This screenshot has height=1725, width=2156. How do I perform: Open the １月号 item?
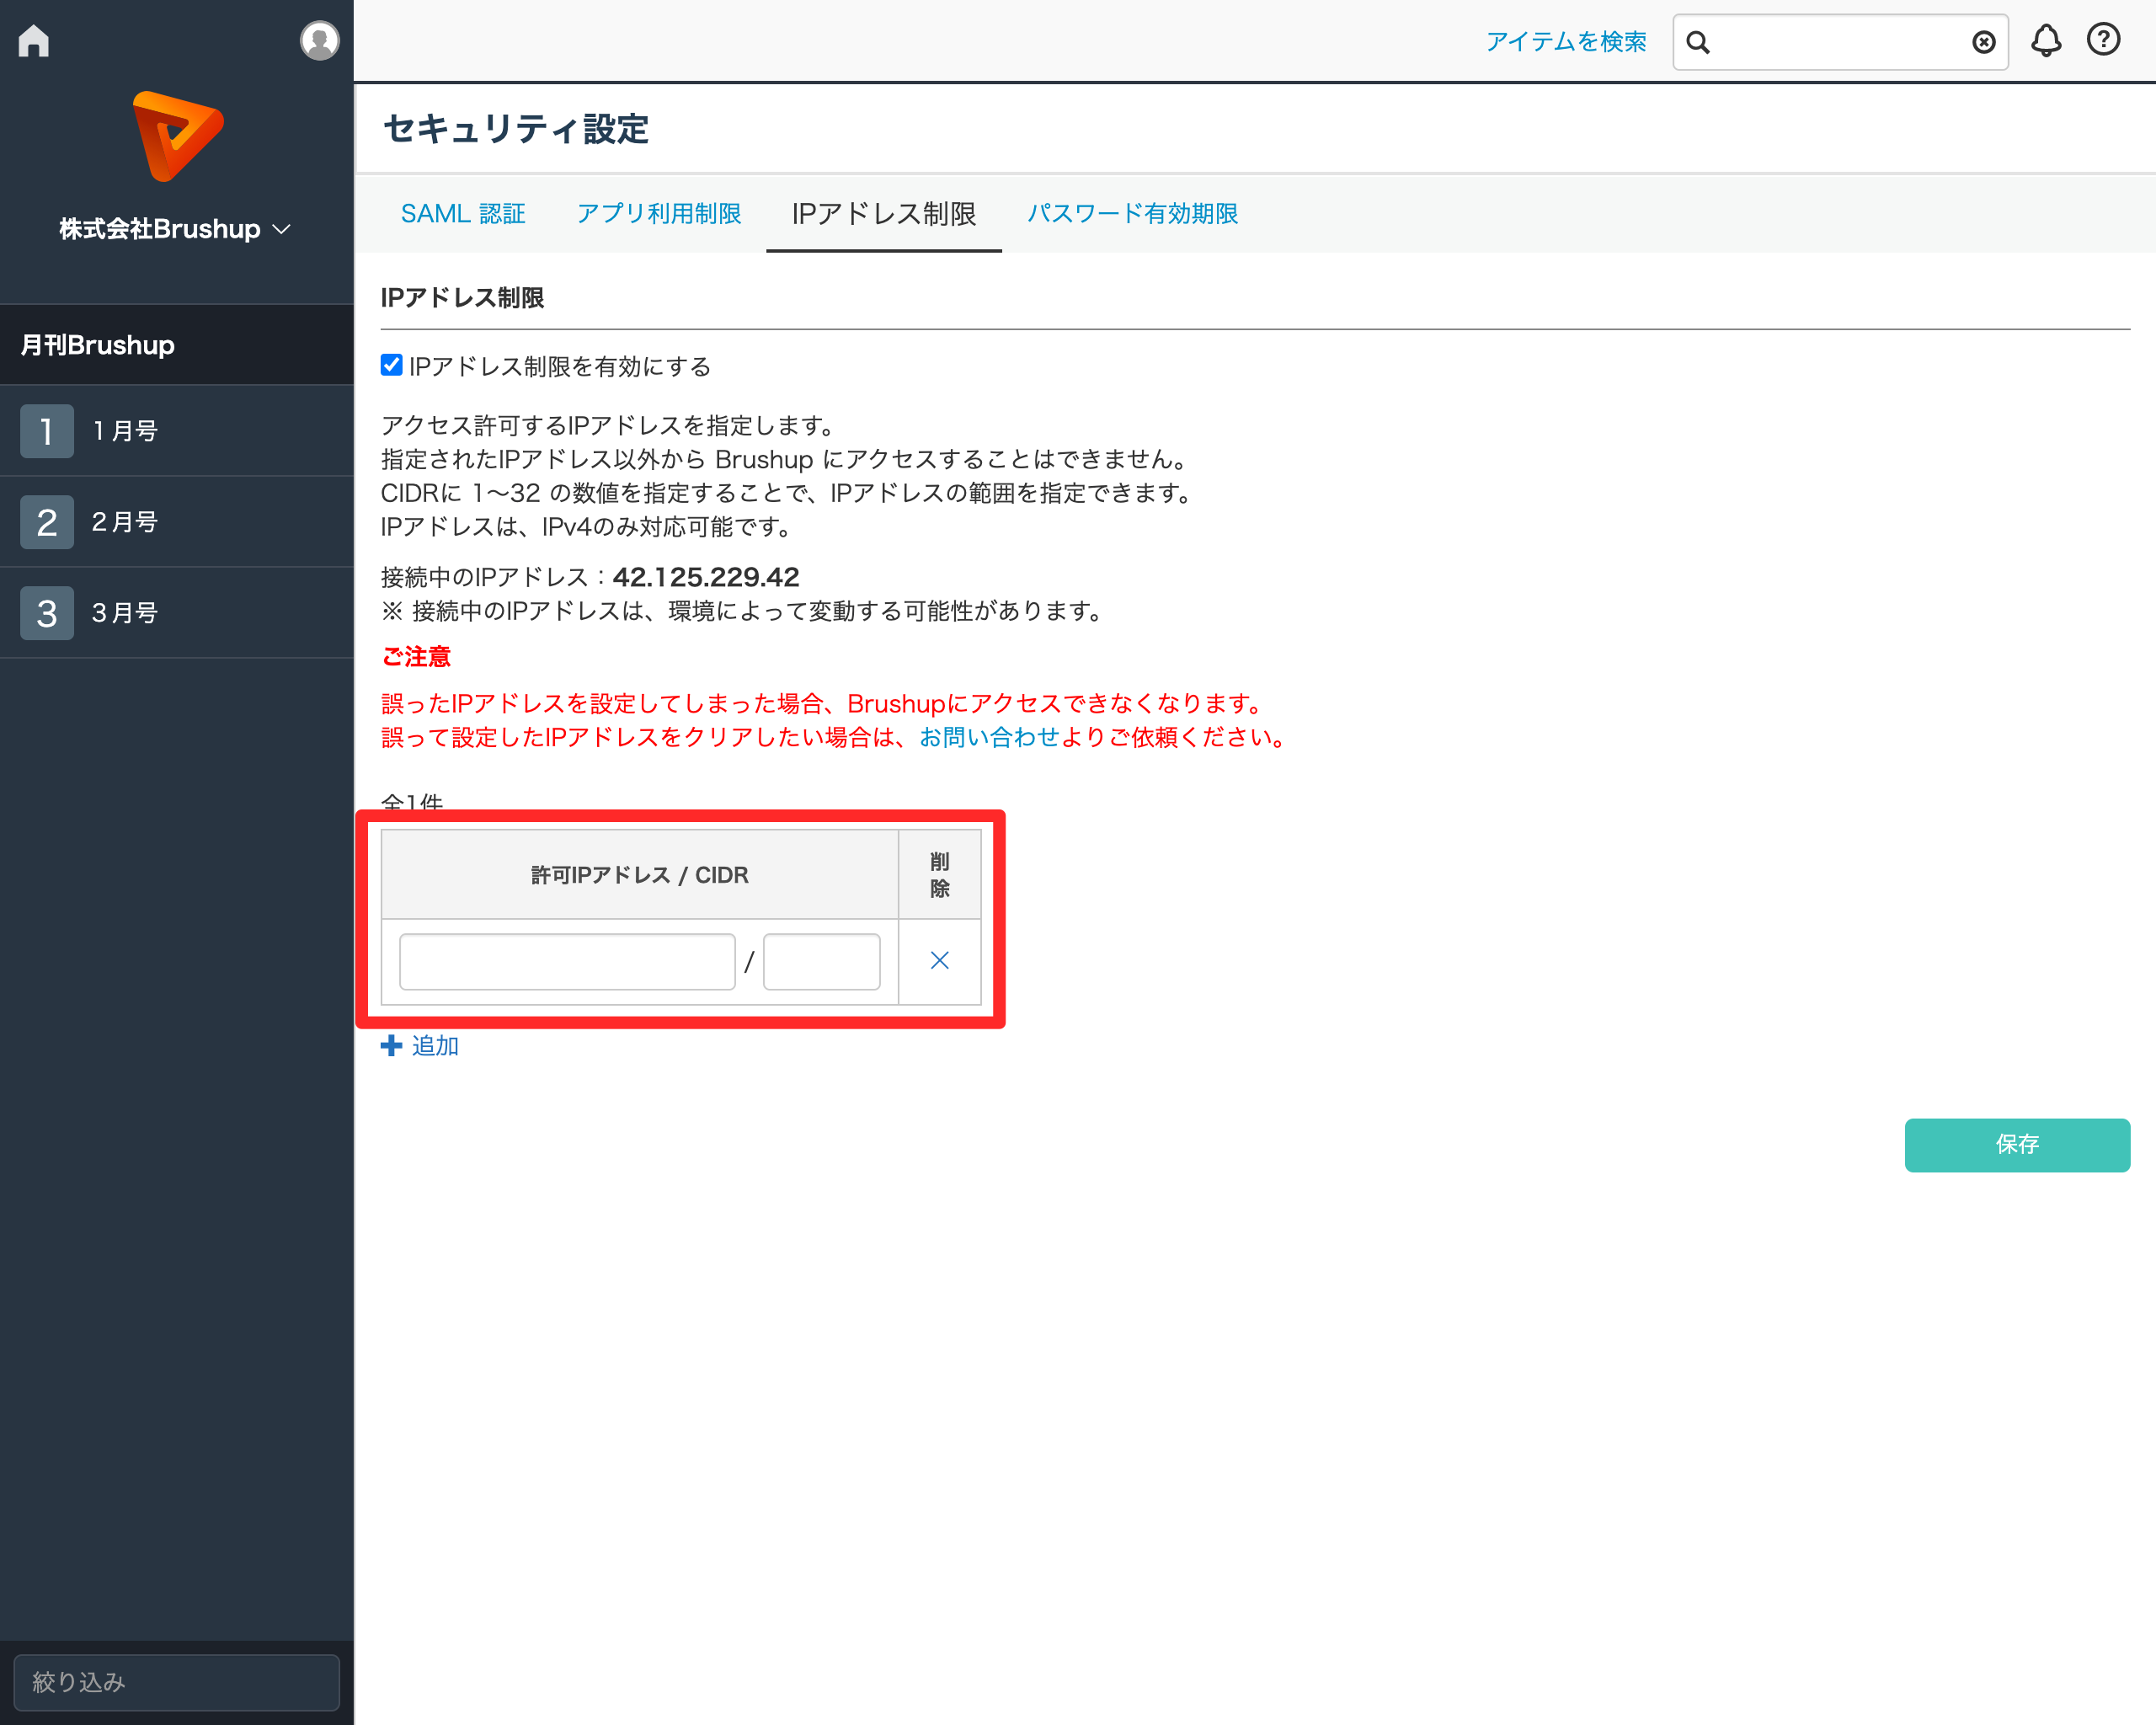(x=177, y=431)
